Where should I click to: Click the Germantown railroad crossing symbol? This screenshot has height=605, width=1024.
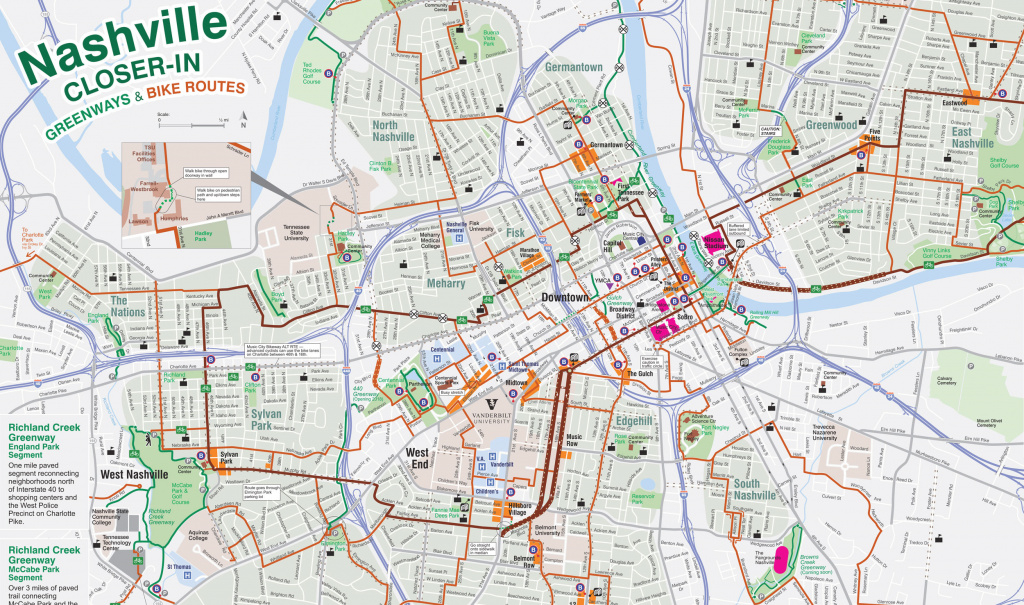pyautogui.click(x=631, y=145)
